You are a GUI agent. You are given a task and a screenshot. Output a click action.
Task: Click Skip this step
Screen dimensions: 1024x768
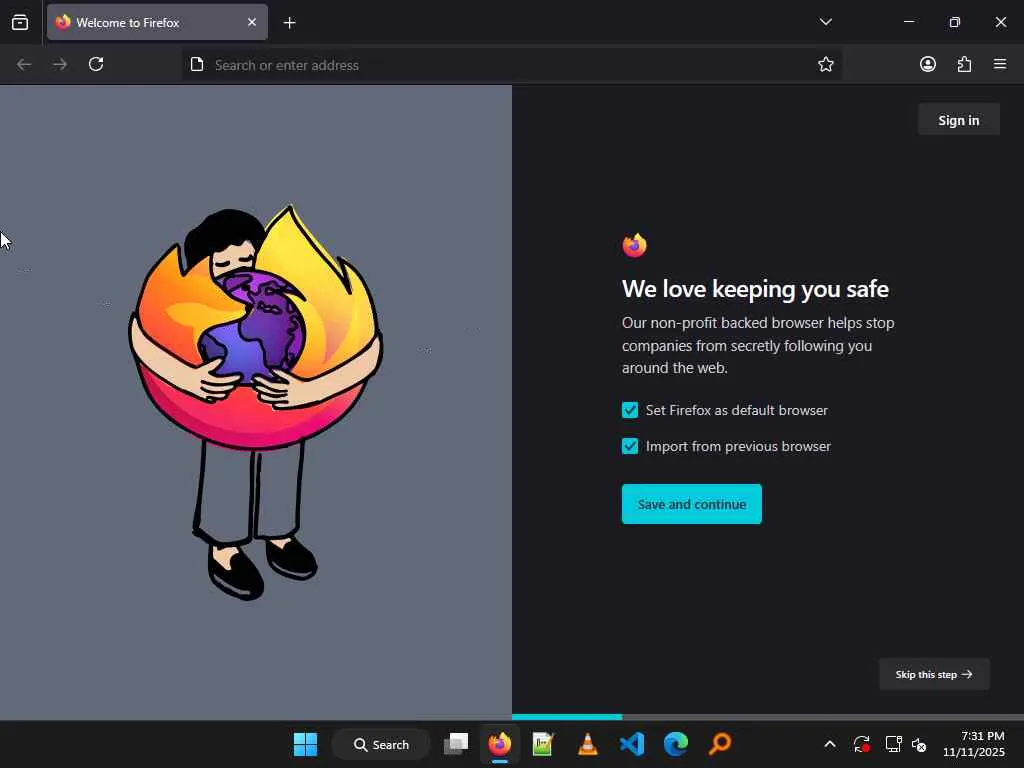934,674
